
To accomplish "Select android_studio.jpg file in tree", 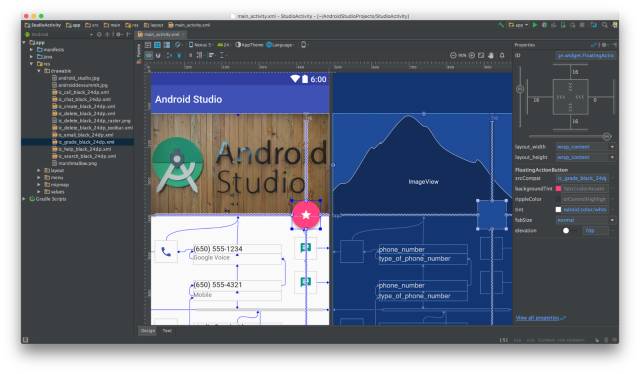I will [76, 78].
